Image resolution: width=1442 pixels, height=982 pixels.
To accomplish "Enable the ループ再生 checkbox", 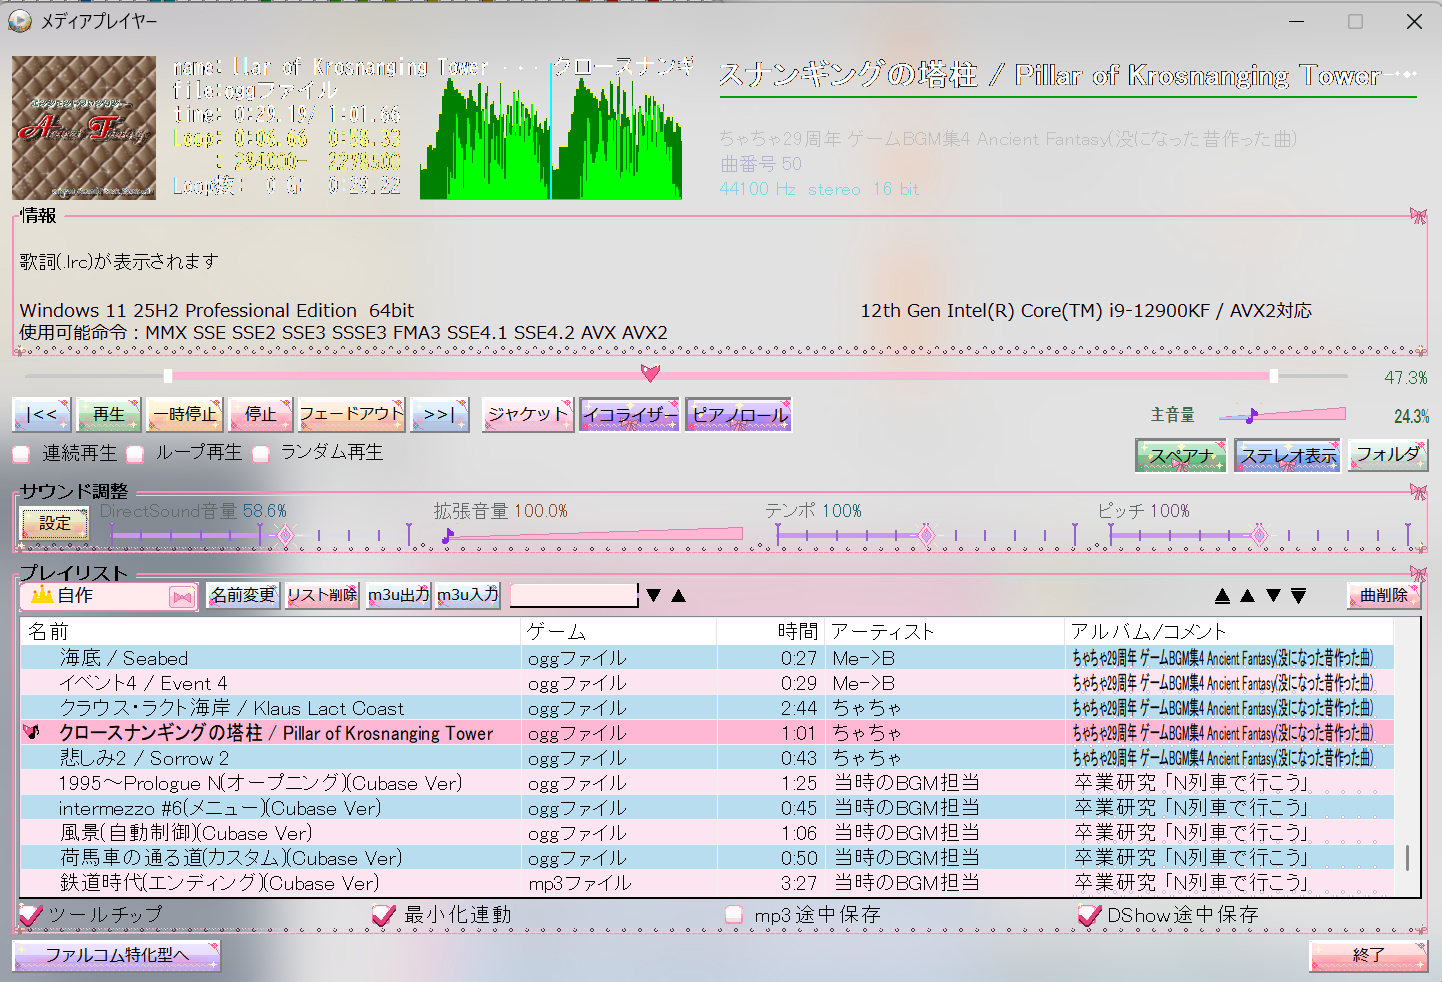I will [x=135, y=454].
